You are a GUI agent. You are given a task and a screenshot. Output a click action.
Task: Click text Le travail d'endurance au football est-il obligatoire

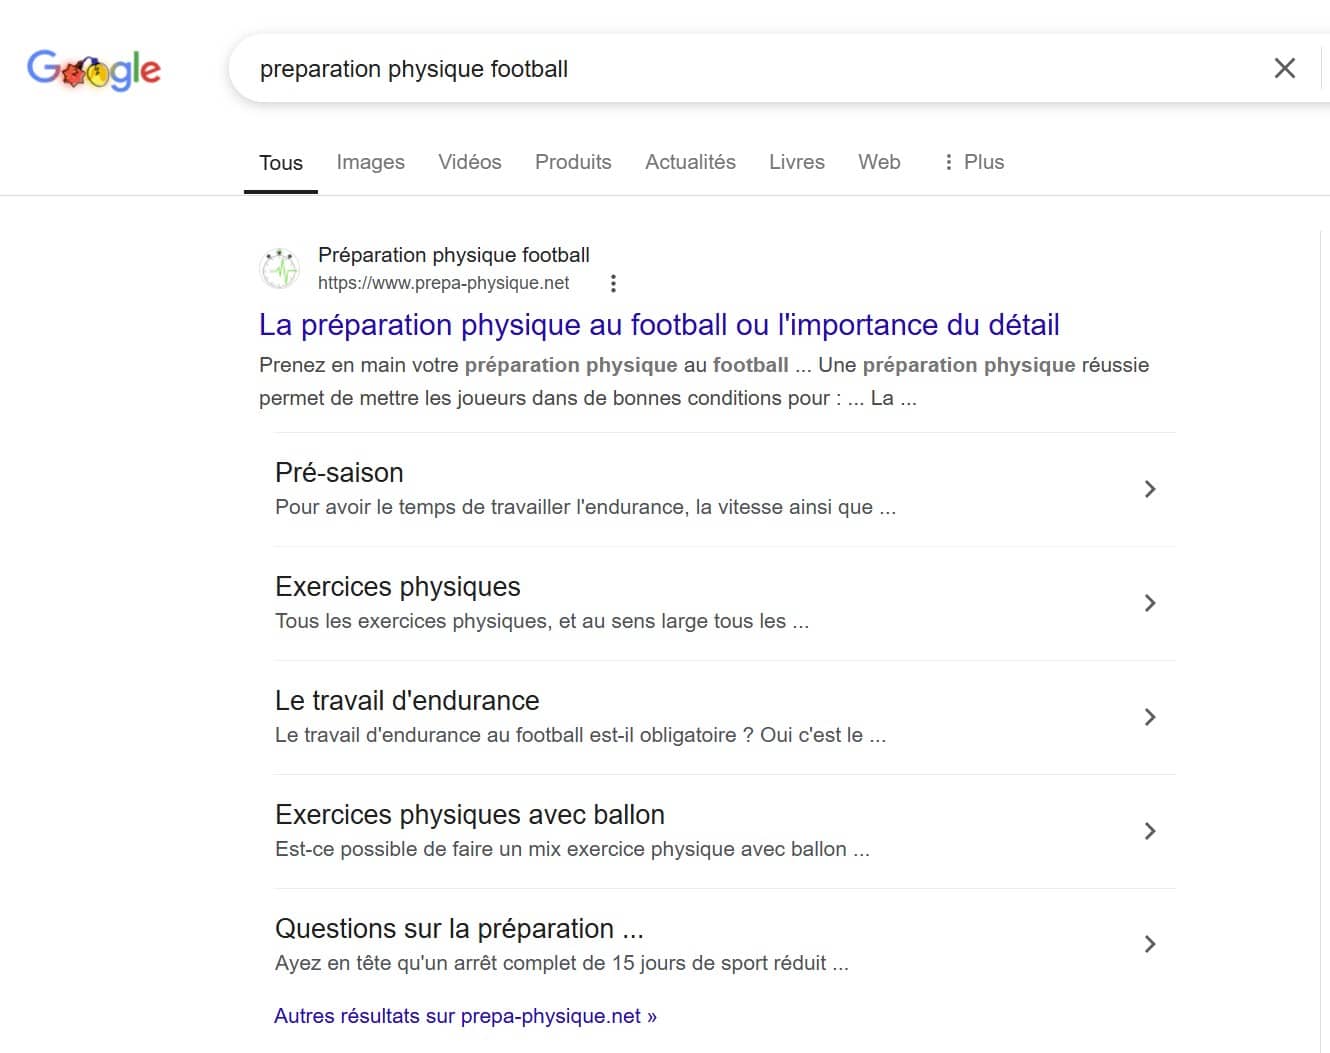coord(580,735)
